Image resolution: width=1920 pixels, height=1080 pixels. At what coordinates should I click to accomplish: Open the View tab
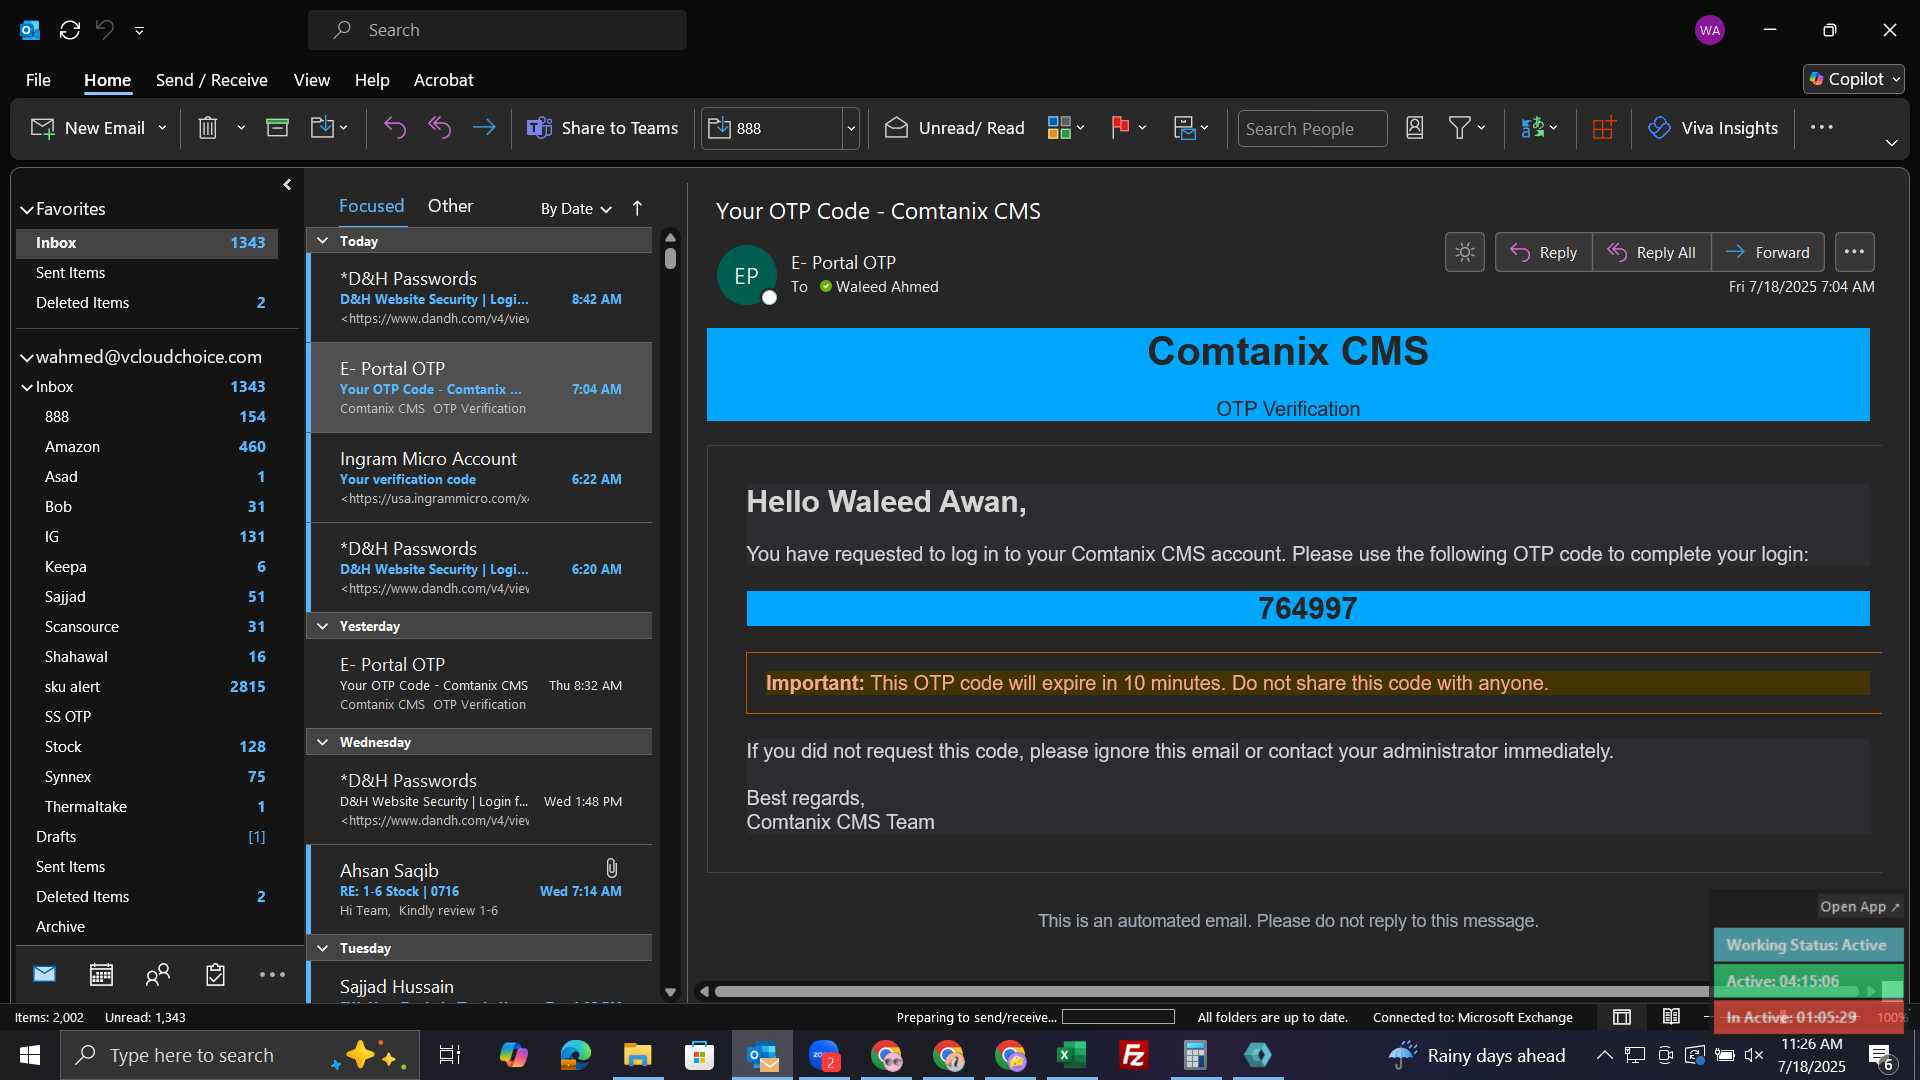click(x=311, y=80)
